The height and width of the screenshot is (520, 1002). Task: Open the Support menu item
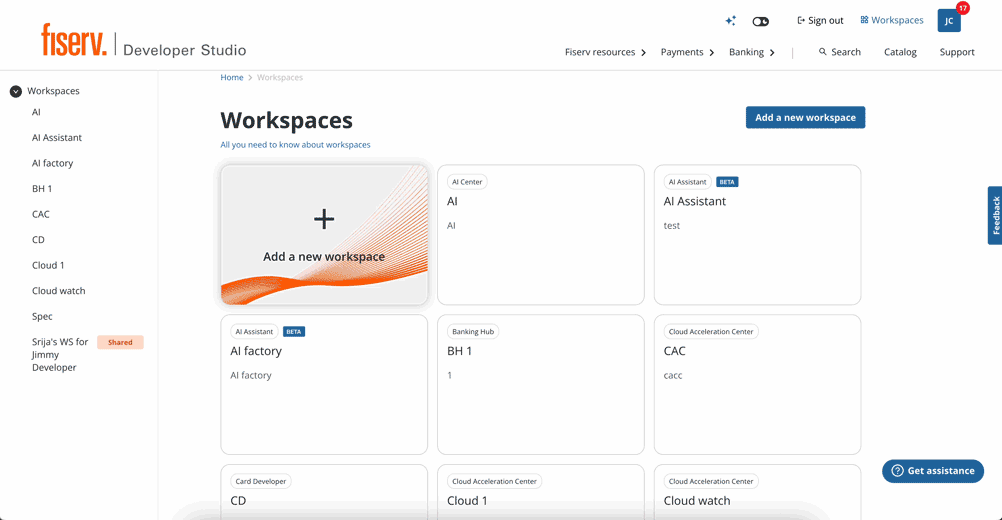tap(956, 52)
